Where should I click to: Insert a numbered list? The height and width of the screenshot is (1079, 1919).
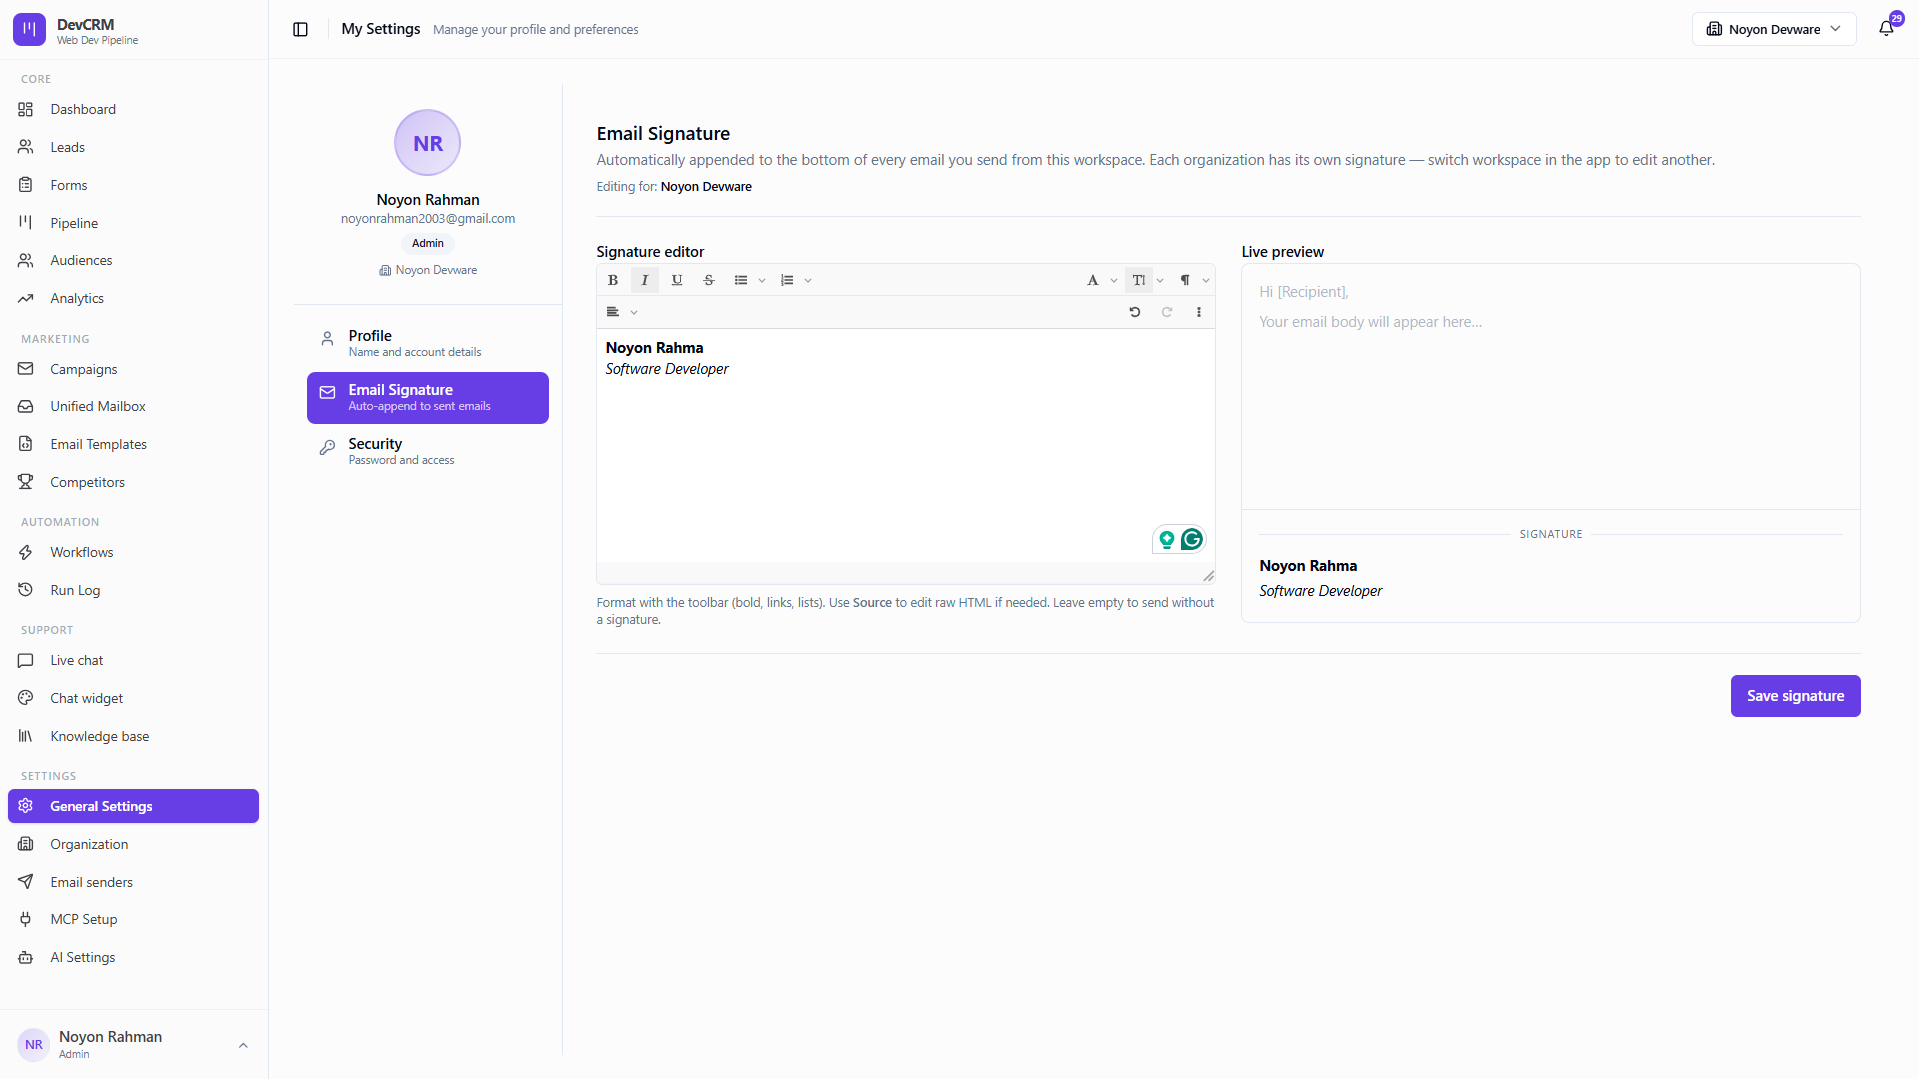point(787,280)
